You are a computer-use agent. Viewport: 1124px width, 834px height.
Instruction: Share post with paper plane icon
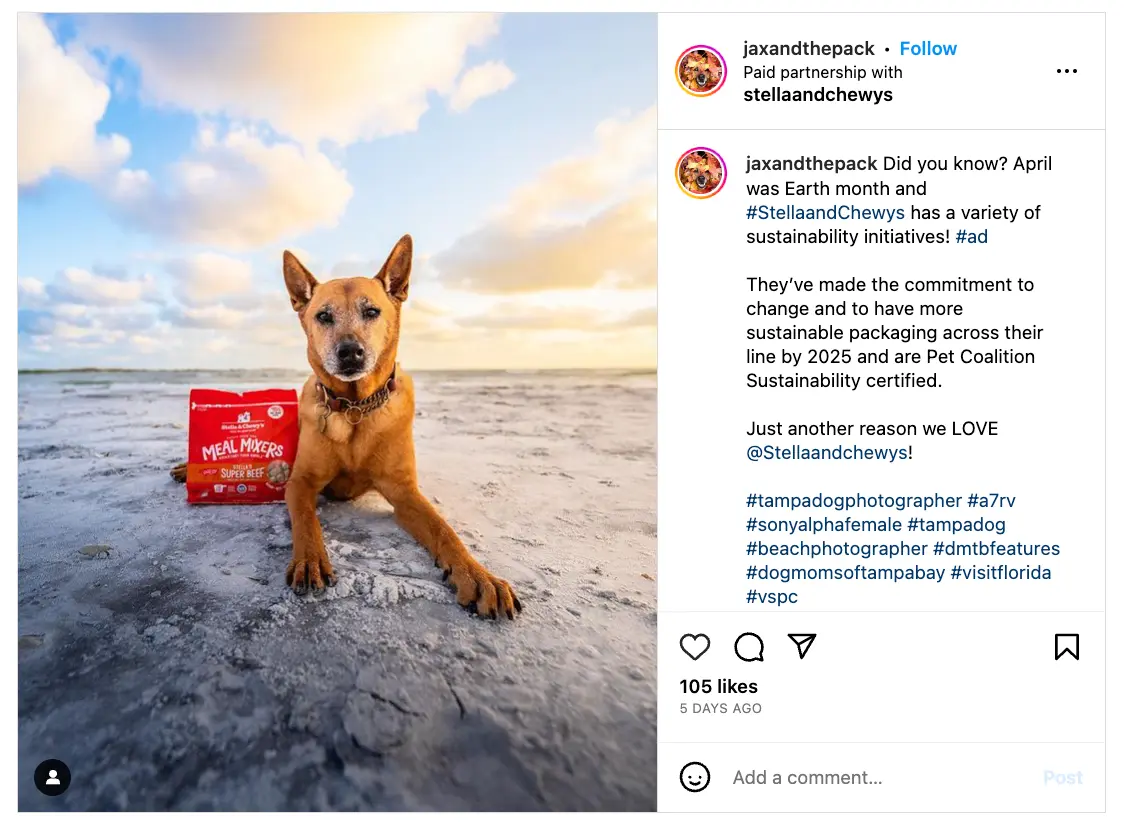pos(802,645)
